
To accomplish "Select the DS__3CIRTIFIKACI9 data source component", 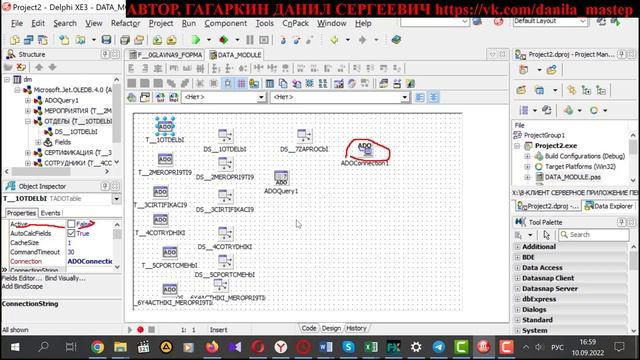I will tap(225, 196).
